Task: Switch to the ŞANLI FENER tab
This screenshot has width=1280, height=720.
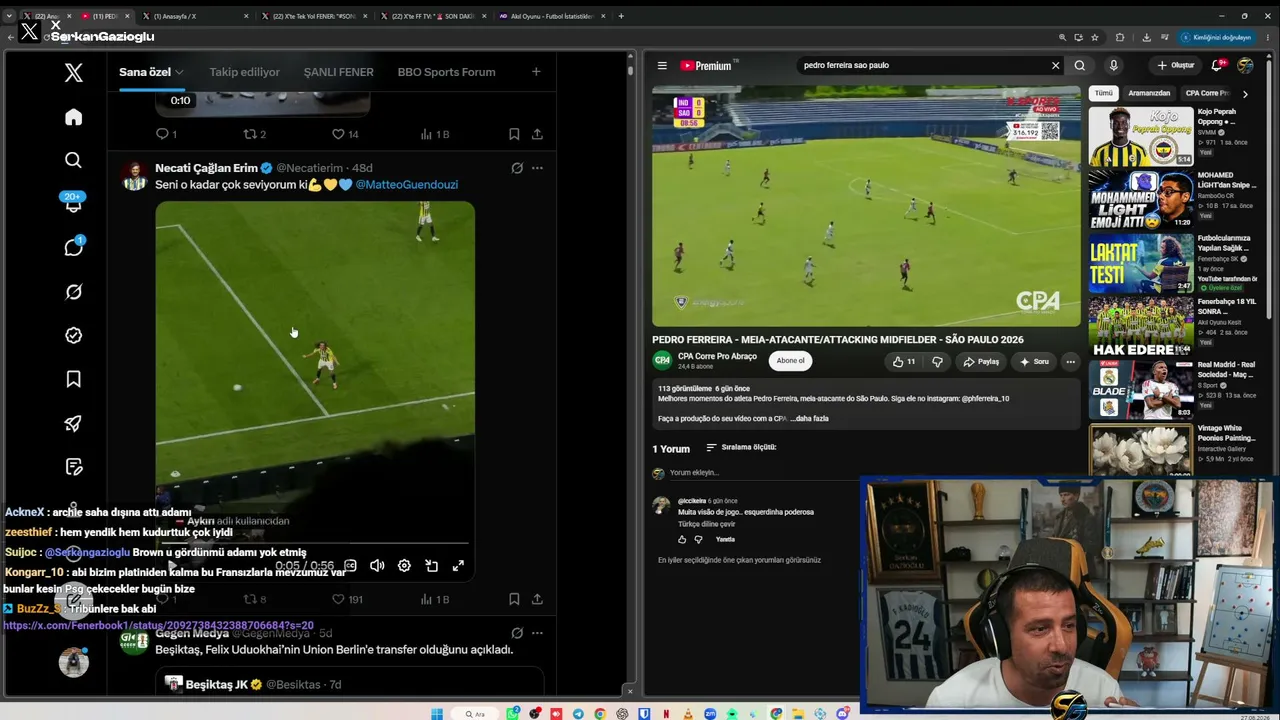Action: [338, 72]
